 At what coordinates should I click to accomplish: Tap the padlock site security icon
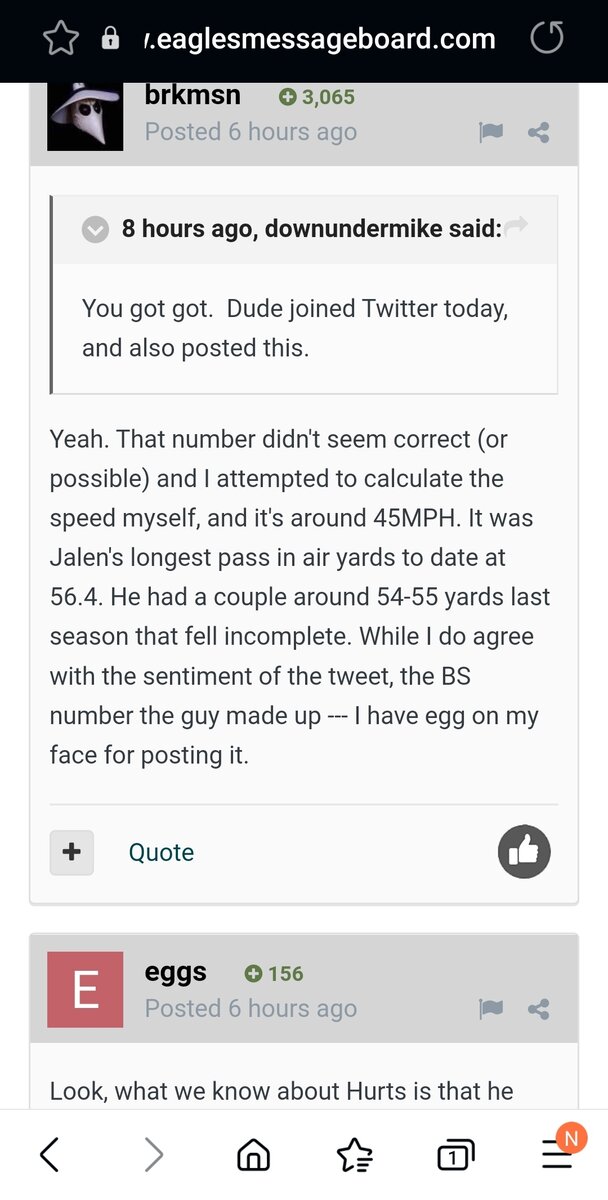(x=110, y=39)
